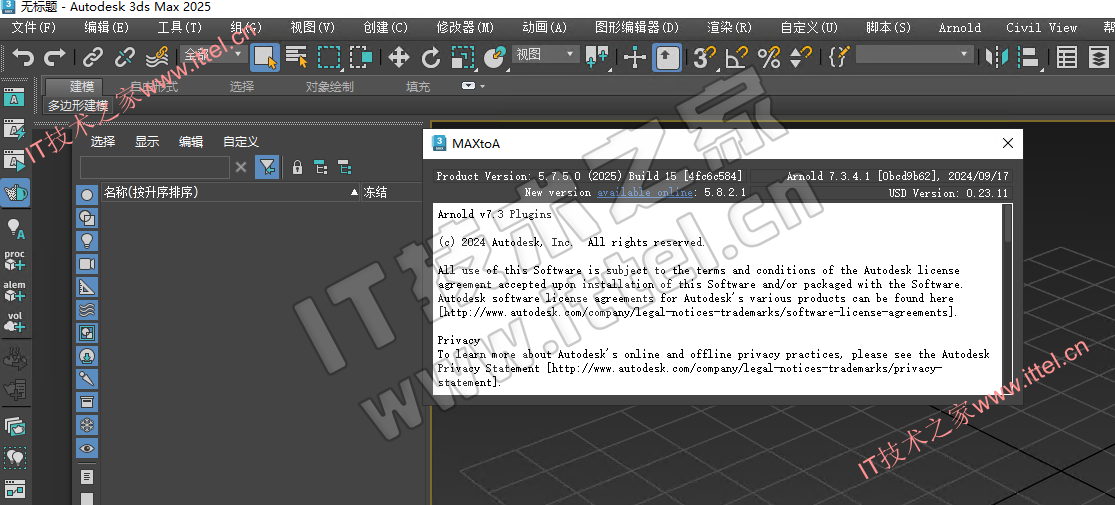
Task: Choose the Rectangular Selection Region tool
Action: (x=329, y=57)
